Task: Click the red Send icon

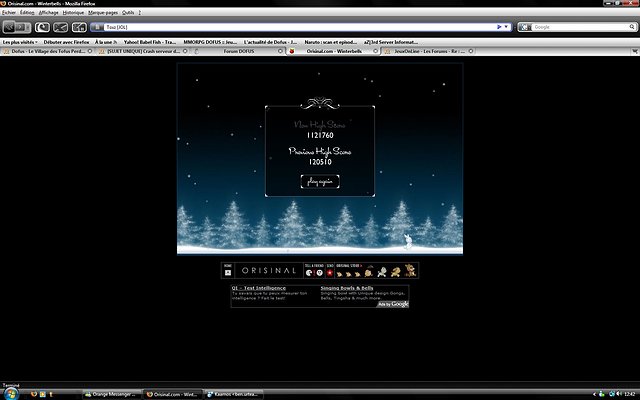Action: coord(329,272)
